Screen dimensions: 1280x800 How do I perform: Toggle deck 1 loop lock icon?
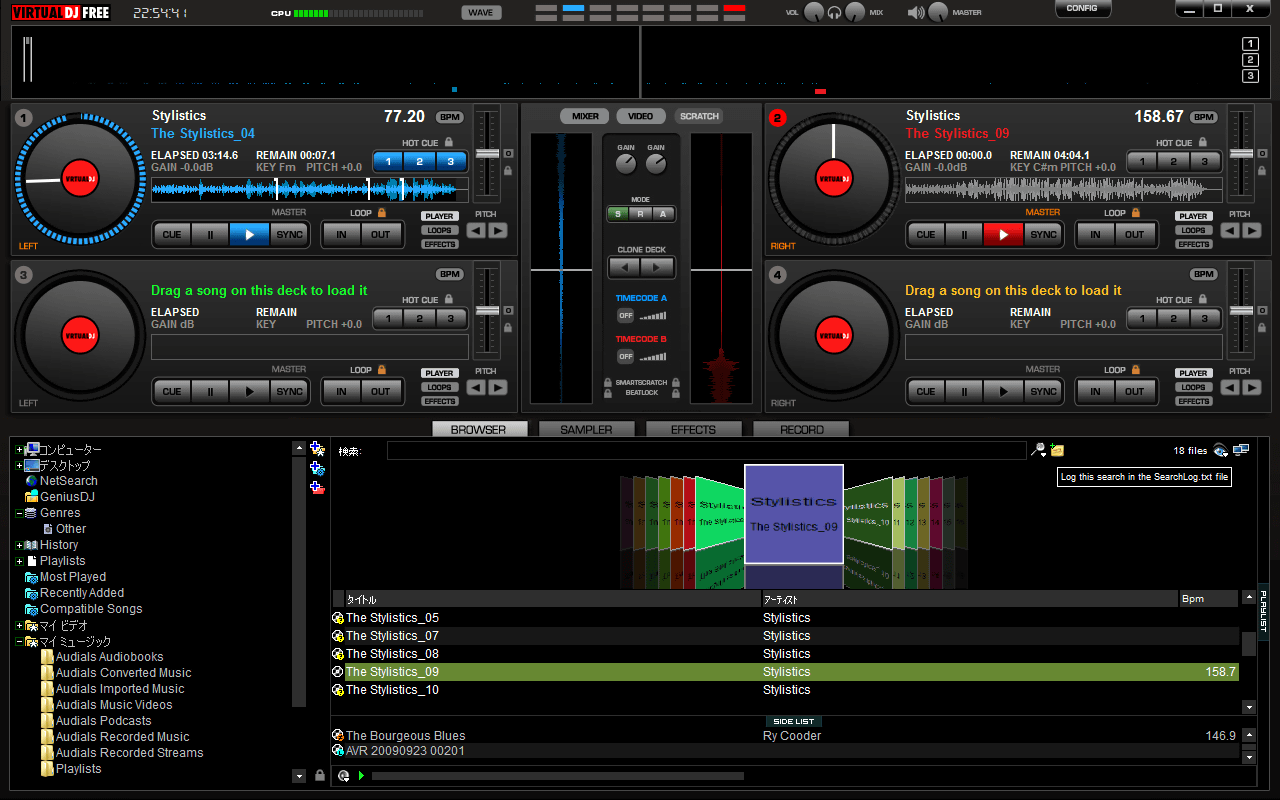point(381,213)
